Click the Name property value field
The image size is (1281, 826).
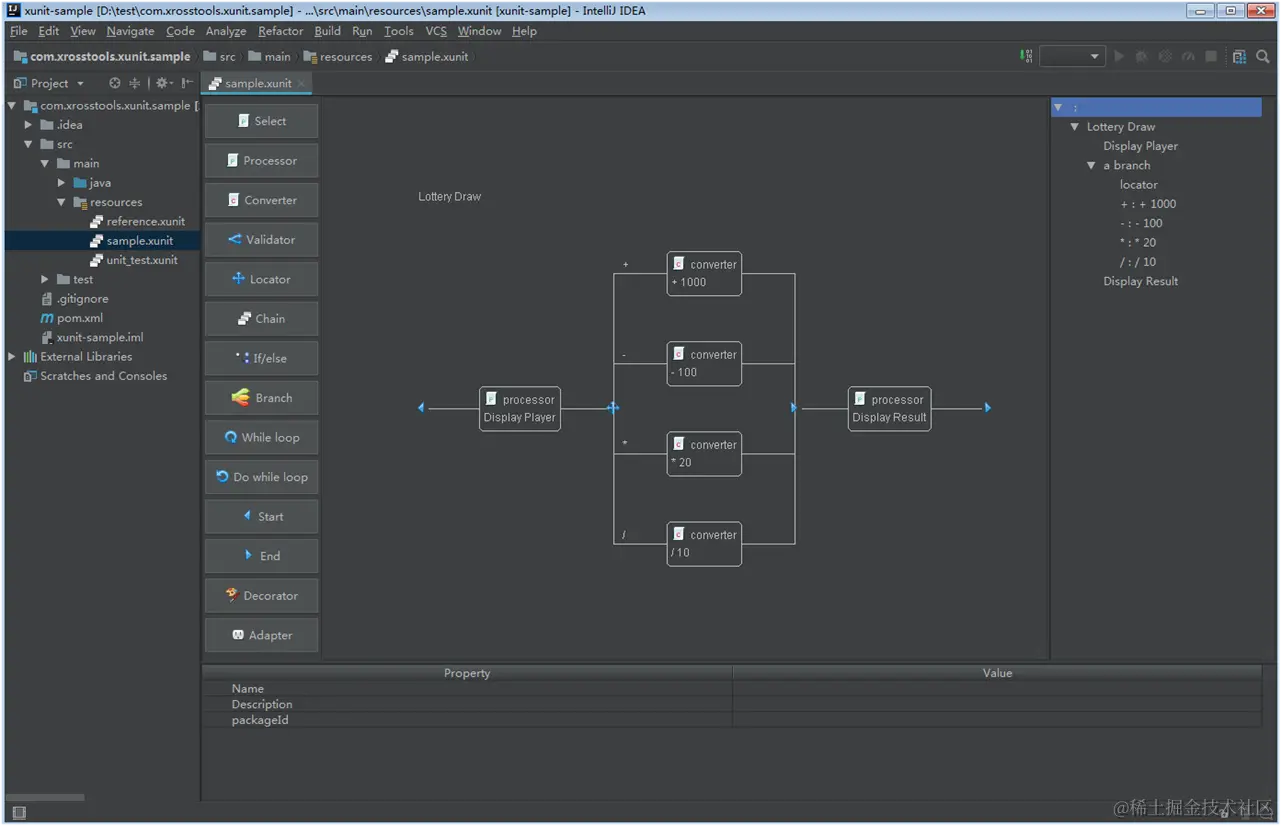click(x=997, y=689)
